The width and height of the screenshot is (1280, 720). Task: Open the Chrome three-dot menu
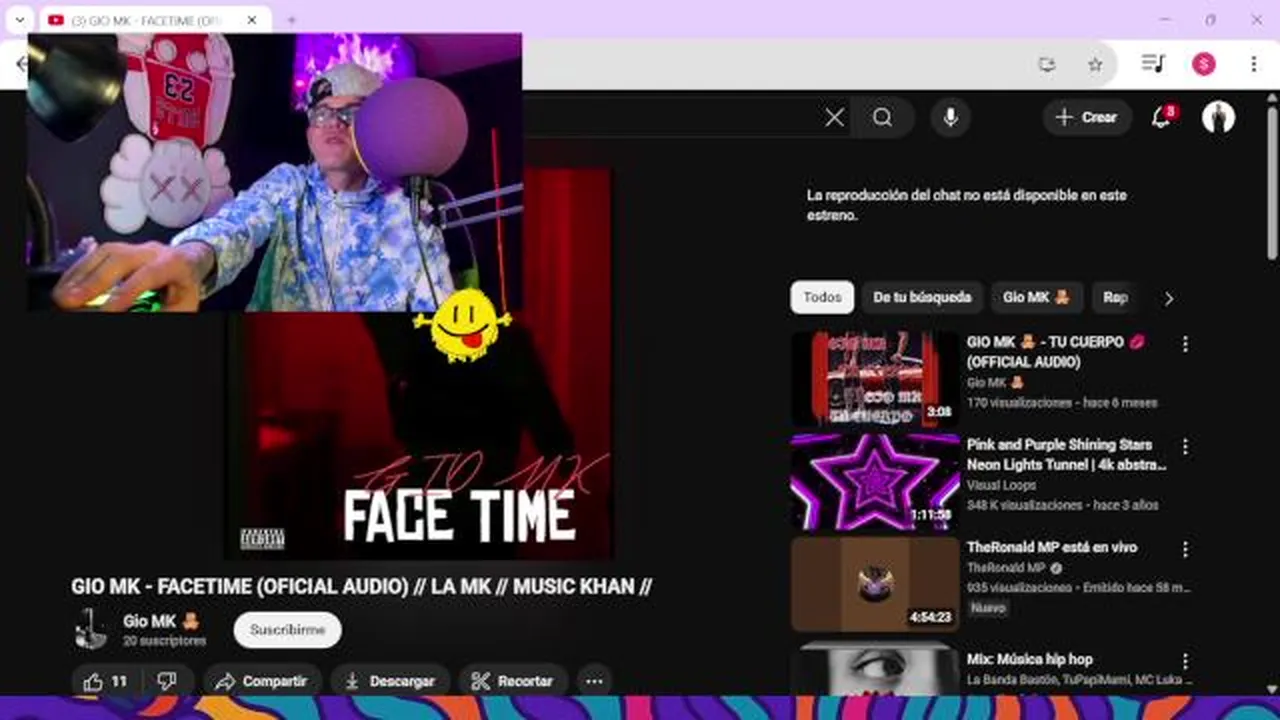(x=1253, y=64)
